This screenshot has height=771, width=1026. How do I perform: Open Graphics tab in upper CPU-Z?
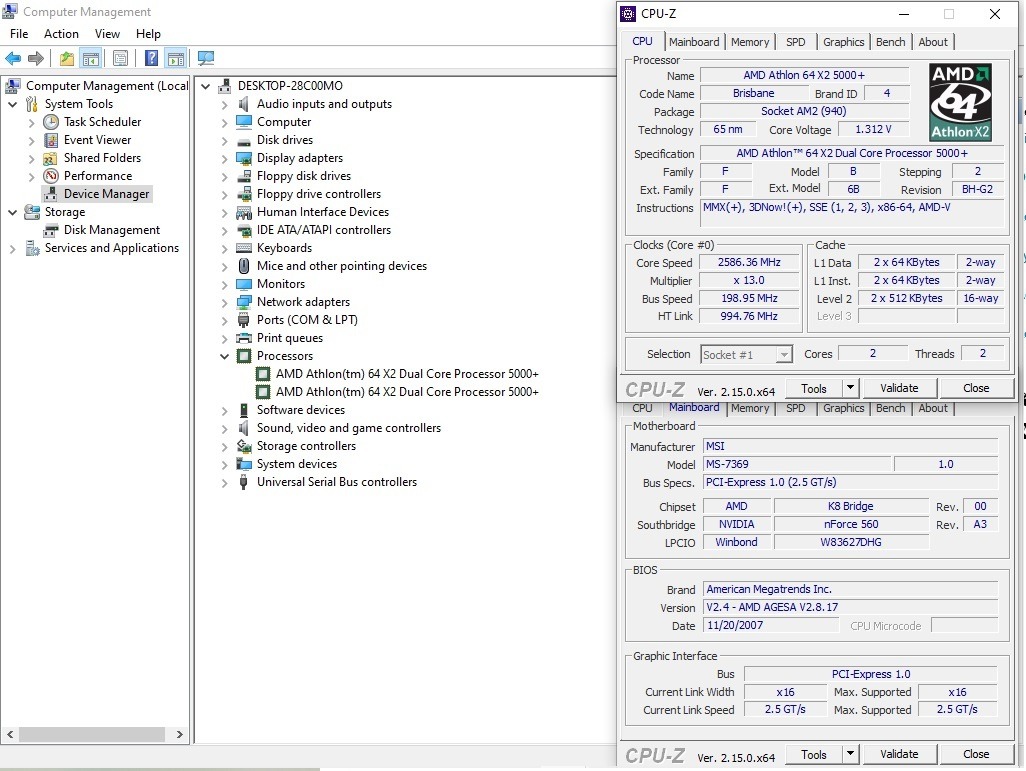click(843, 42)
